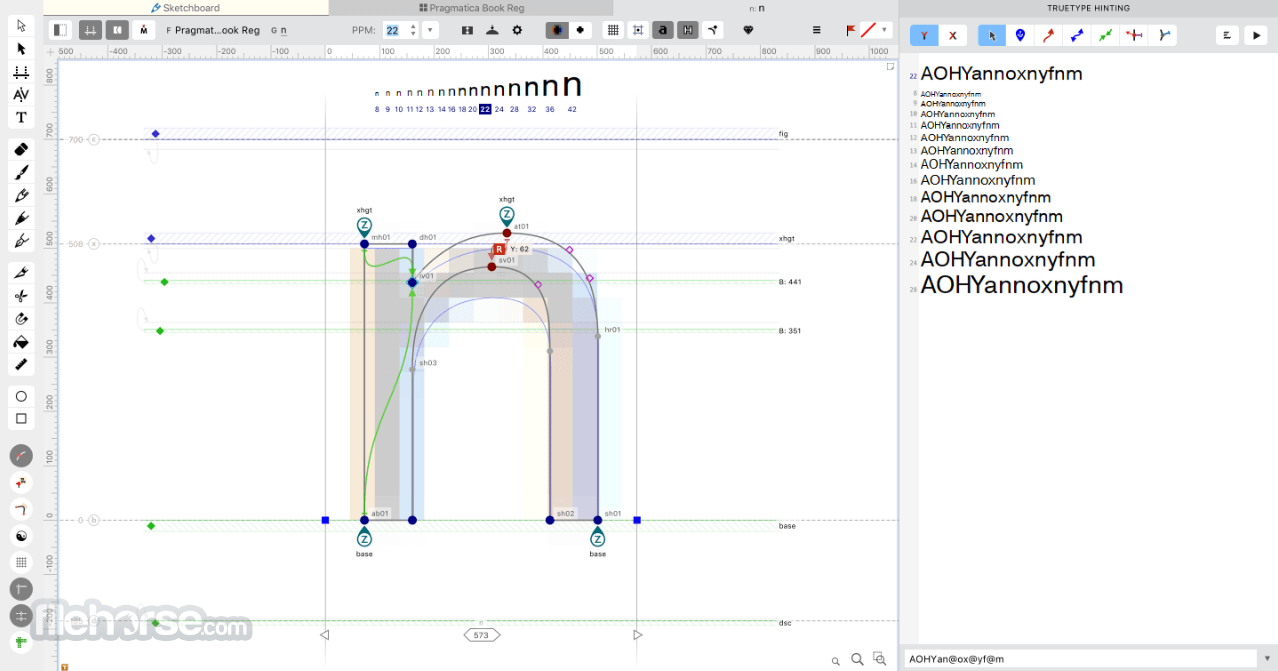This screenshot has height=671, width=1278.
Task: Switch to the Pragmatica Book Reg tab
Action: (x=470, y=7)
